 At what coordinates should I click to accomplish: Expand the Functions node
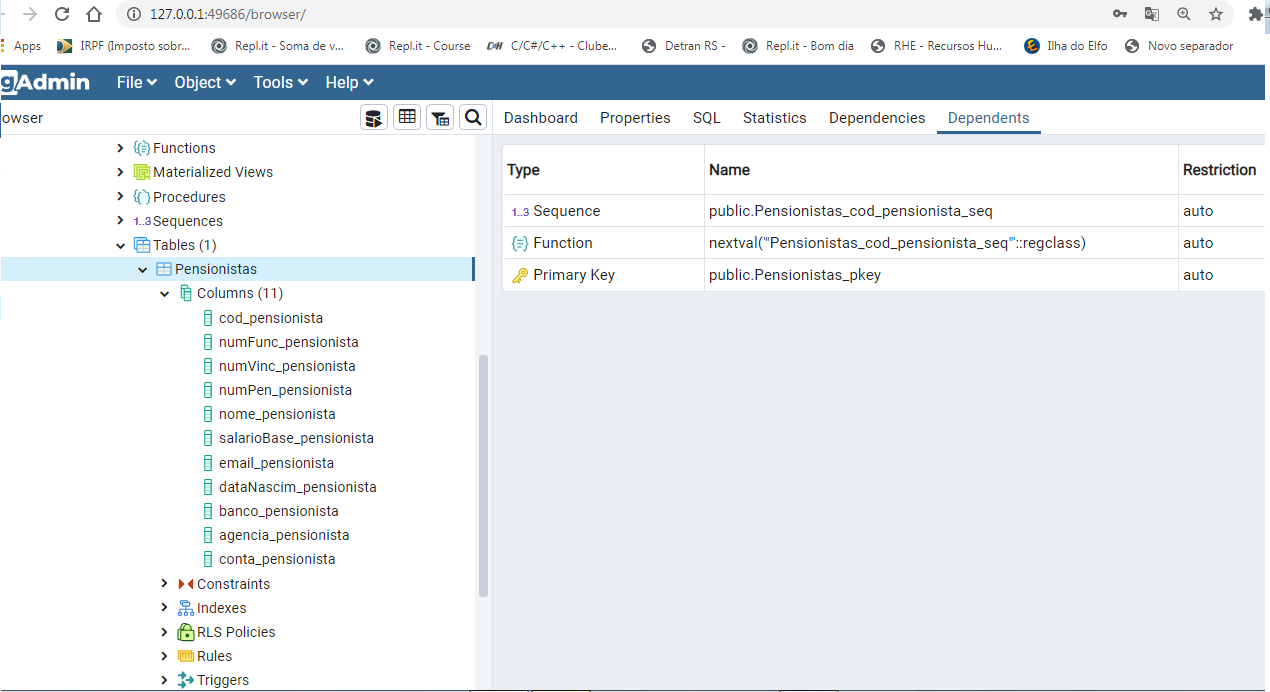click(x=121, y=148)
